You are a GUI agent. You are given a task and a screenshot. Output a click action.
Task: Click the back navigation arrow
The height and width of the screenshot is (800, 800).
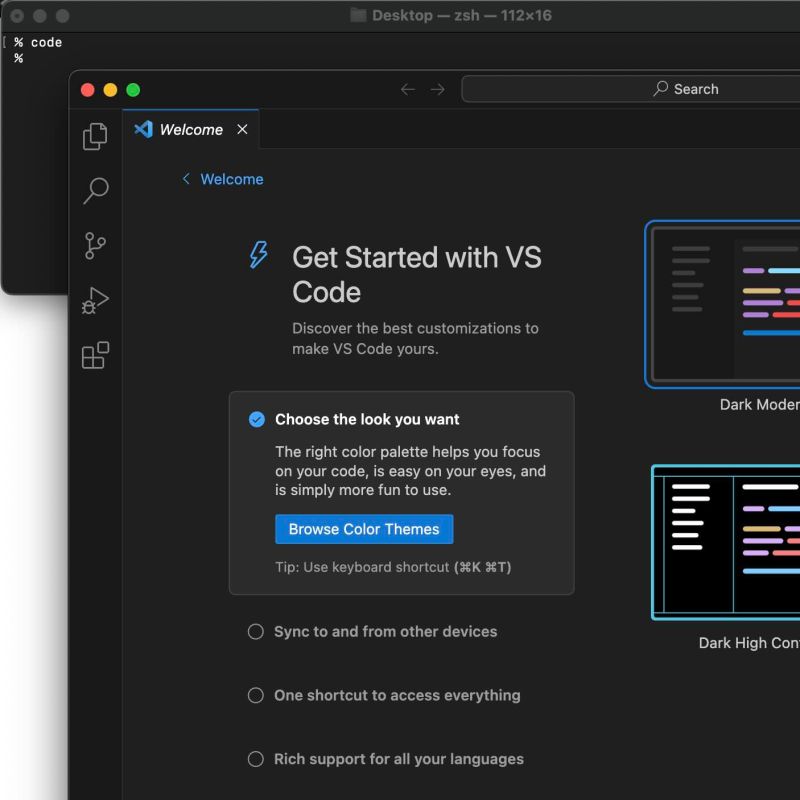408,89
